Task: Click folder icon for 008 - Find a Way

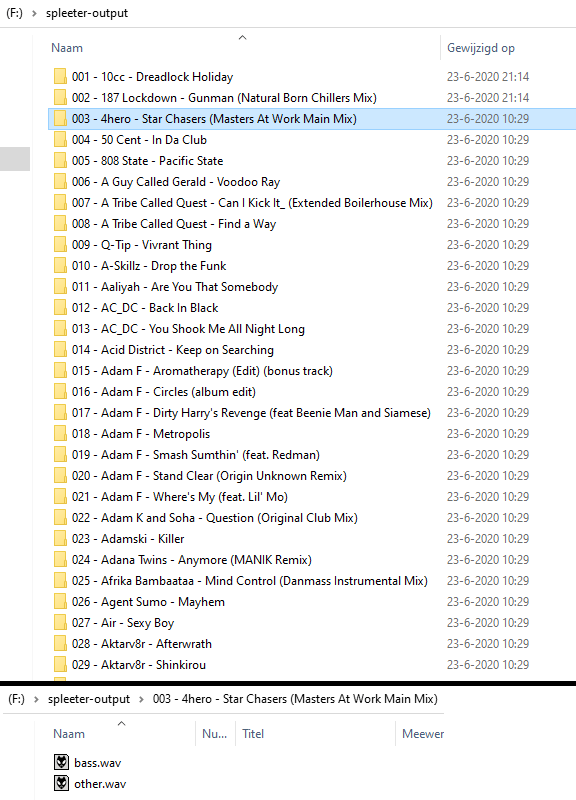Action: 60,223
